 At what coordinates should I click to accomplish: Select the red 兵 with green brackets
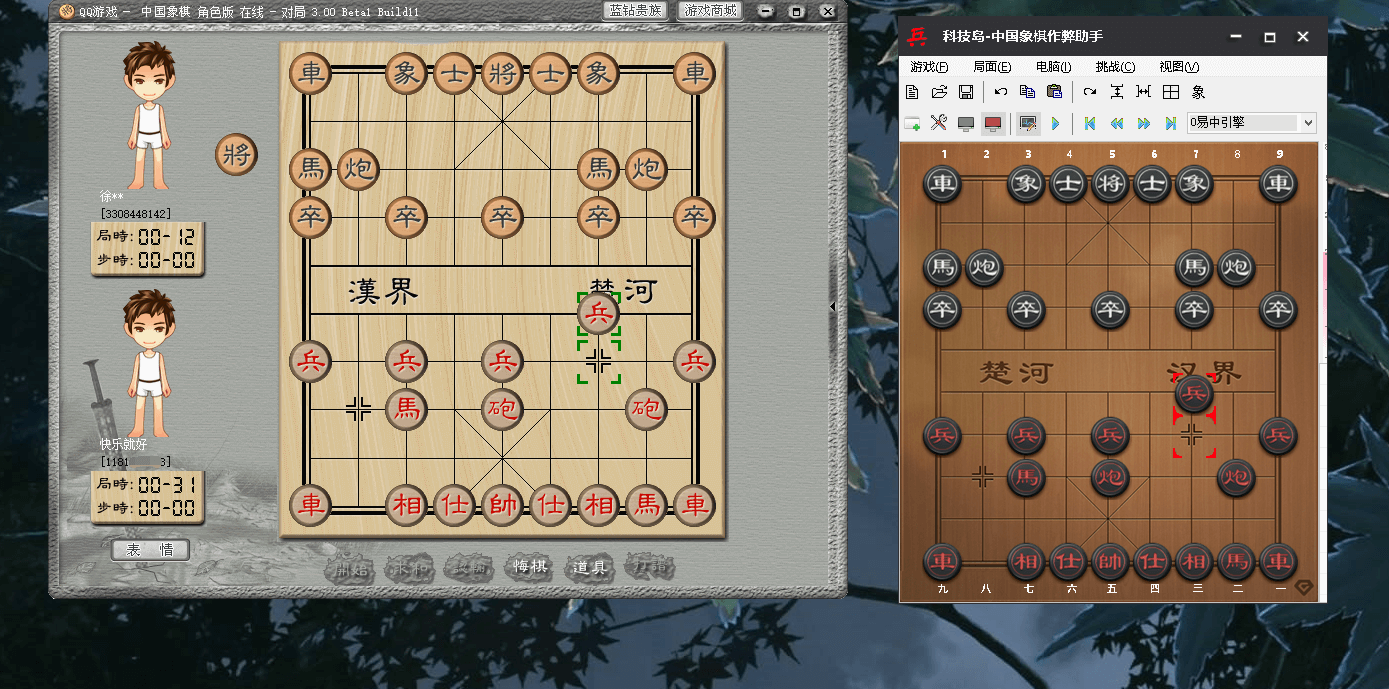tap(599, 314)
